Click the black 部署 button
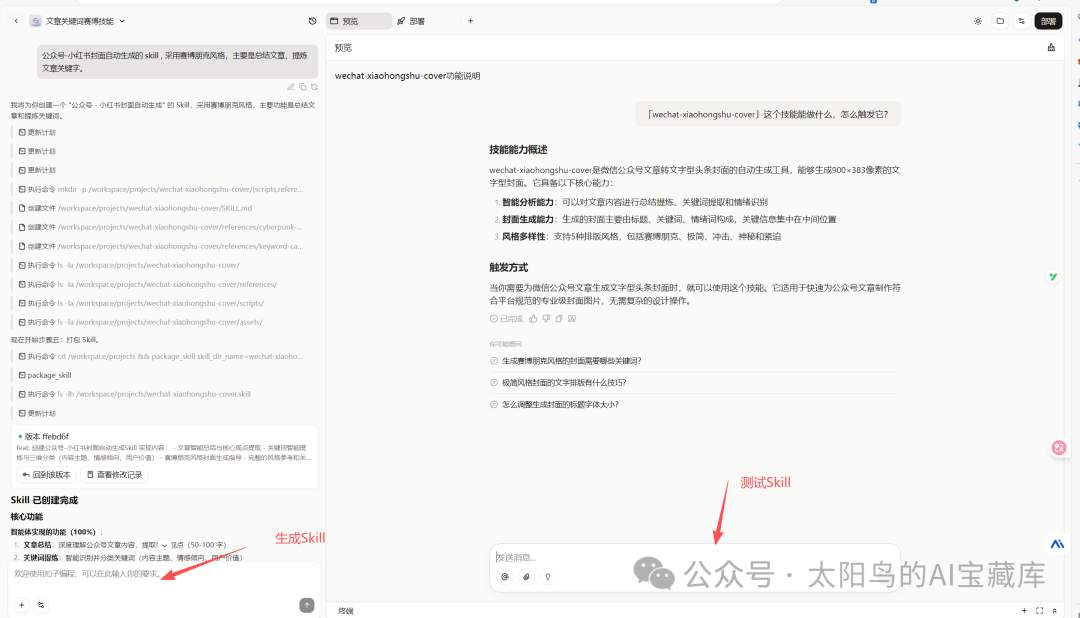The height and width of the screenshot is (618, 1080). click(x=1048, y=21)
